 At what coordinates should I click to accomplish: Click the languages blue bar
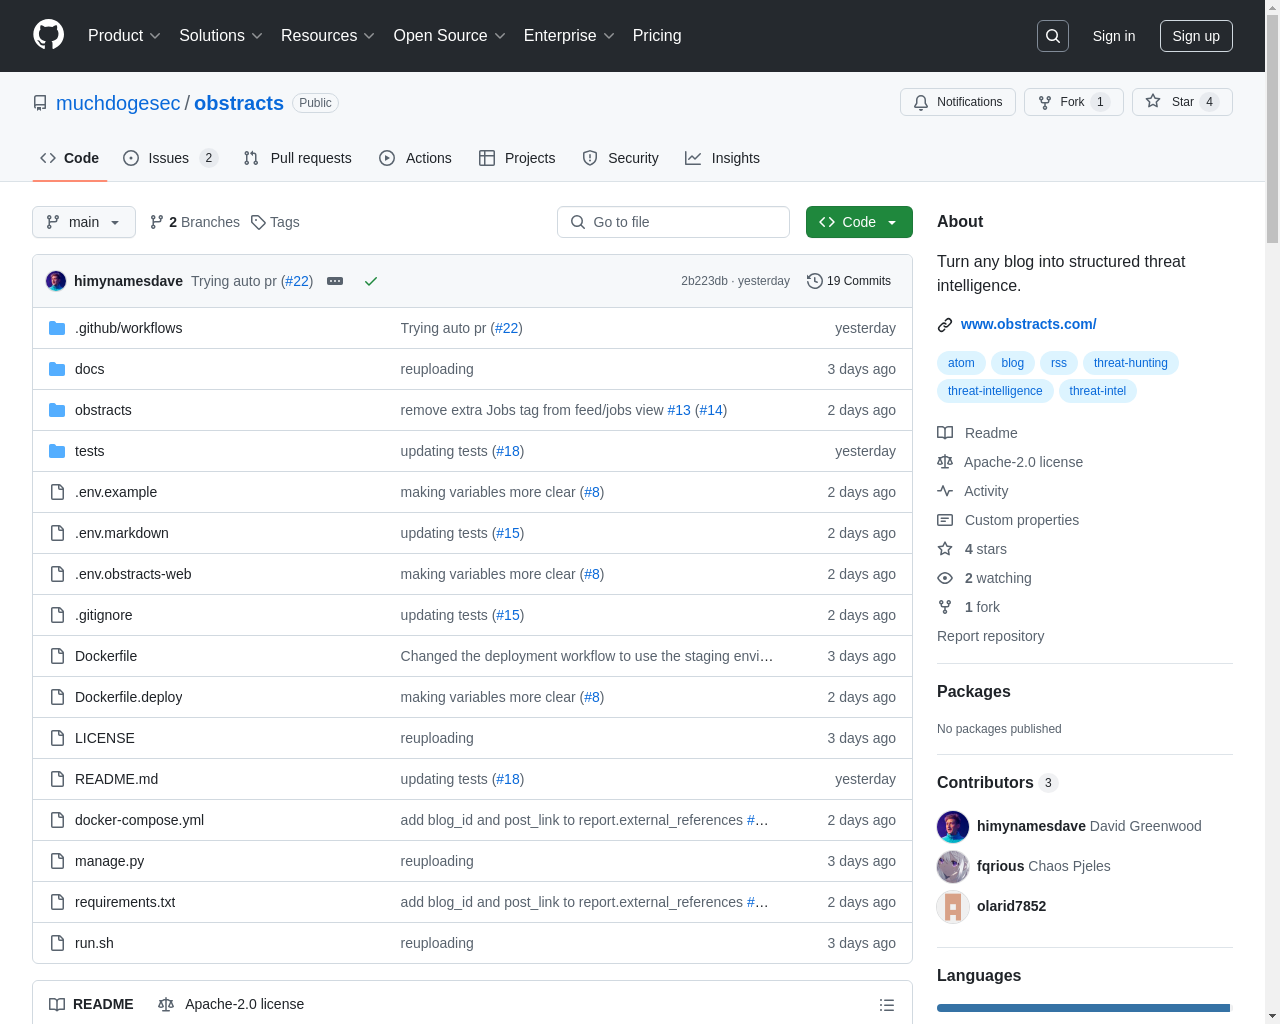(x=1084, y=1008)
